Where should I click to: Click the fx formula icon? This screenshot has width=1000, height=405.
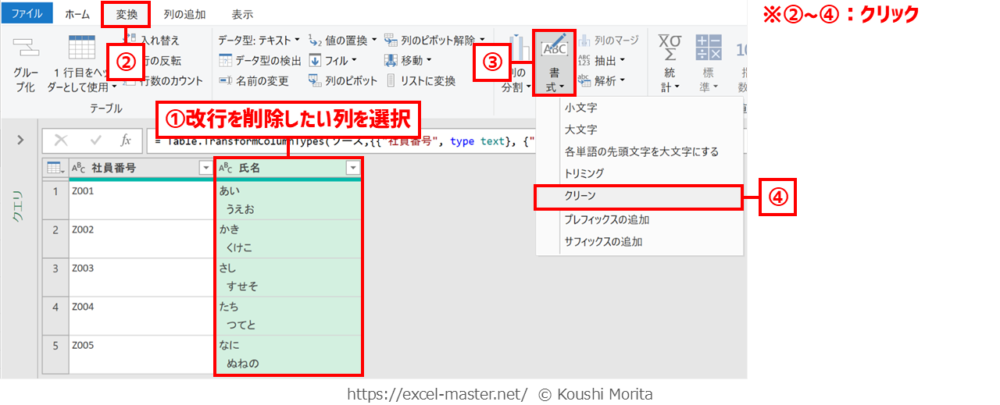125,140
